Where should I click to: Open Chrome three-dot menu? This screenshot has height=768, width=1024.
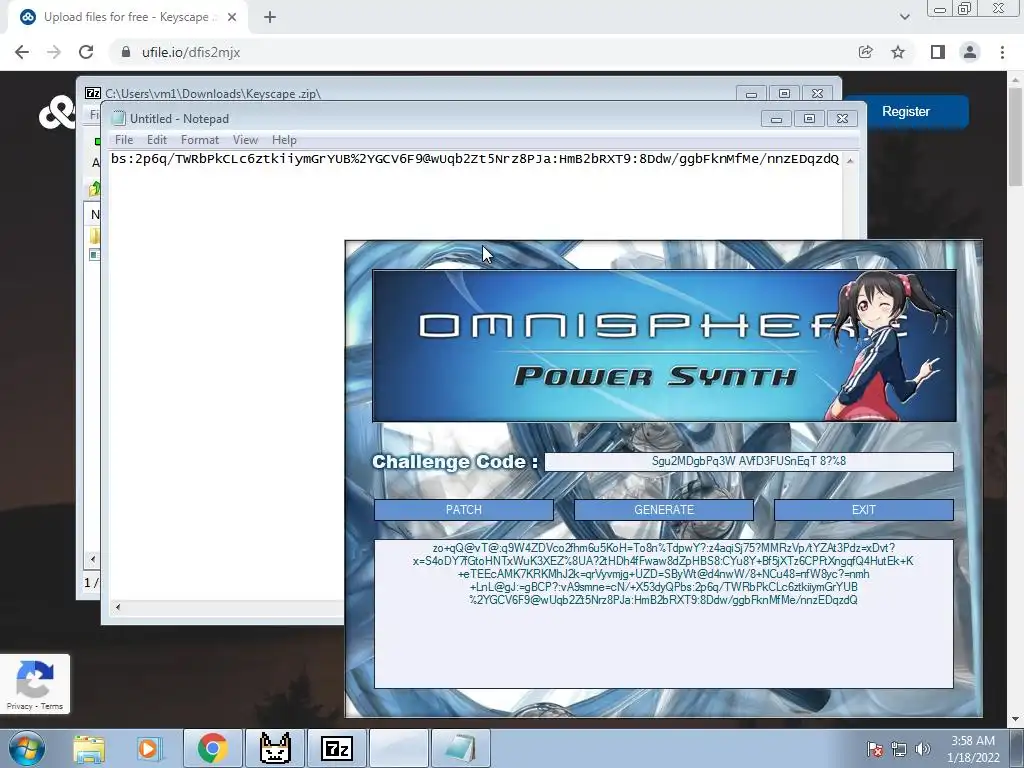[1002, 52]
